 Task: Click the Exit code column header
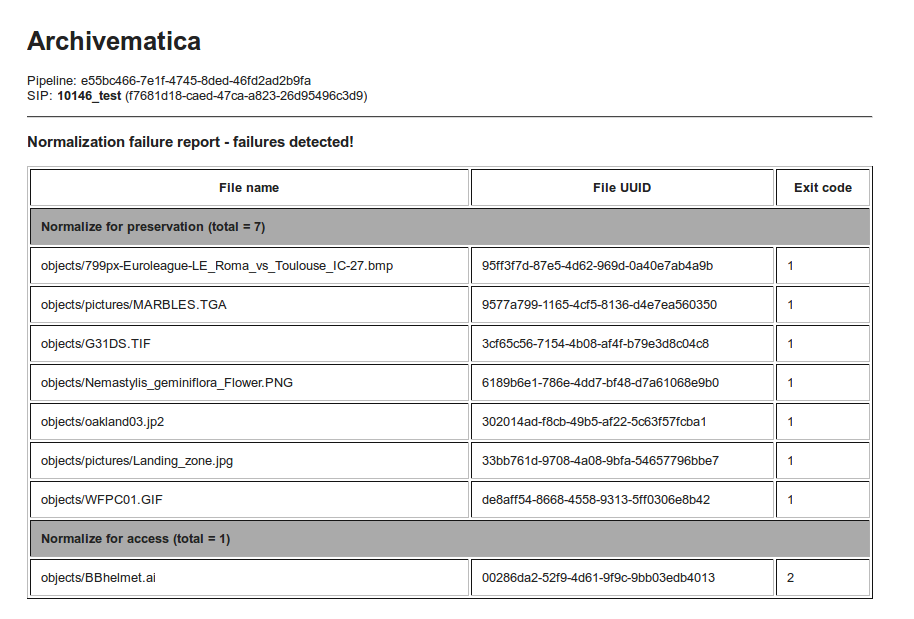822,188
